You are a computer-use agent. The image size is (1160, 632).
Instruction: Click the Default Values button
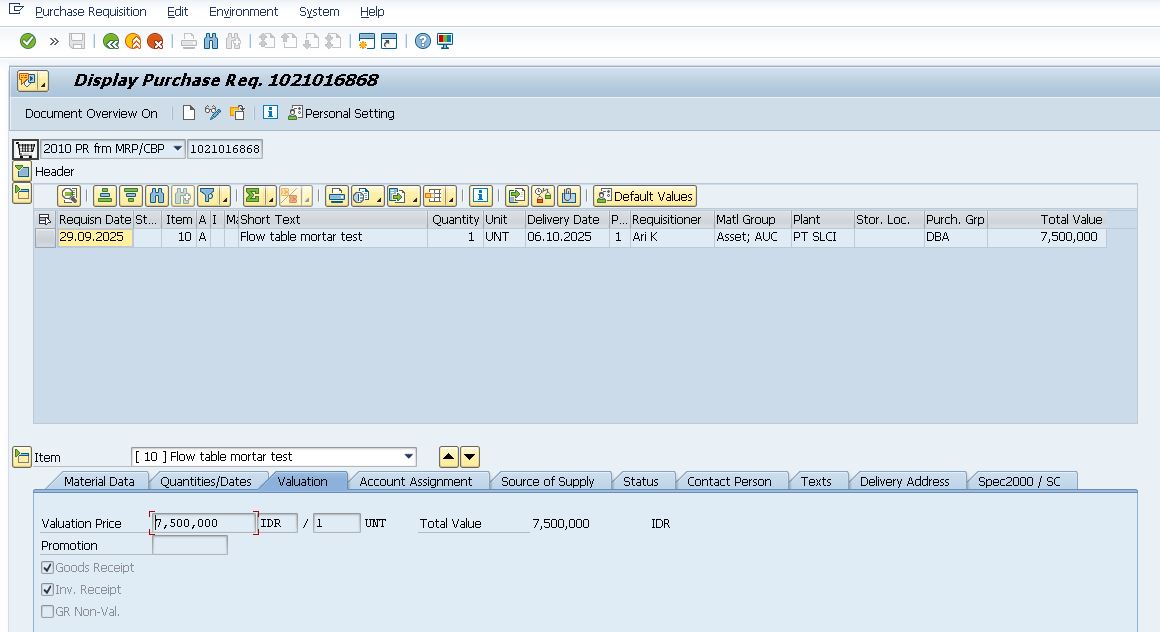[x=644, y=196]
